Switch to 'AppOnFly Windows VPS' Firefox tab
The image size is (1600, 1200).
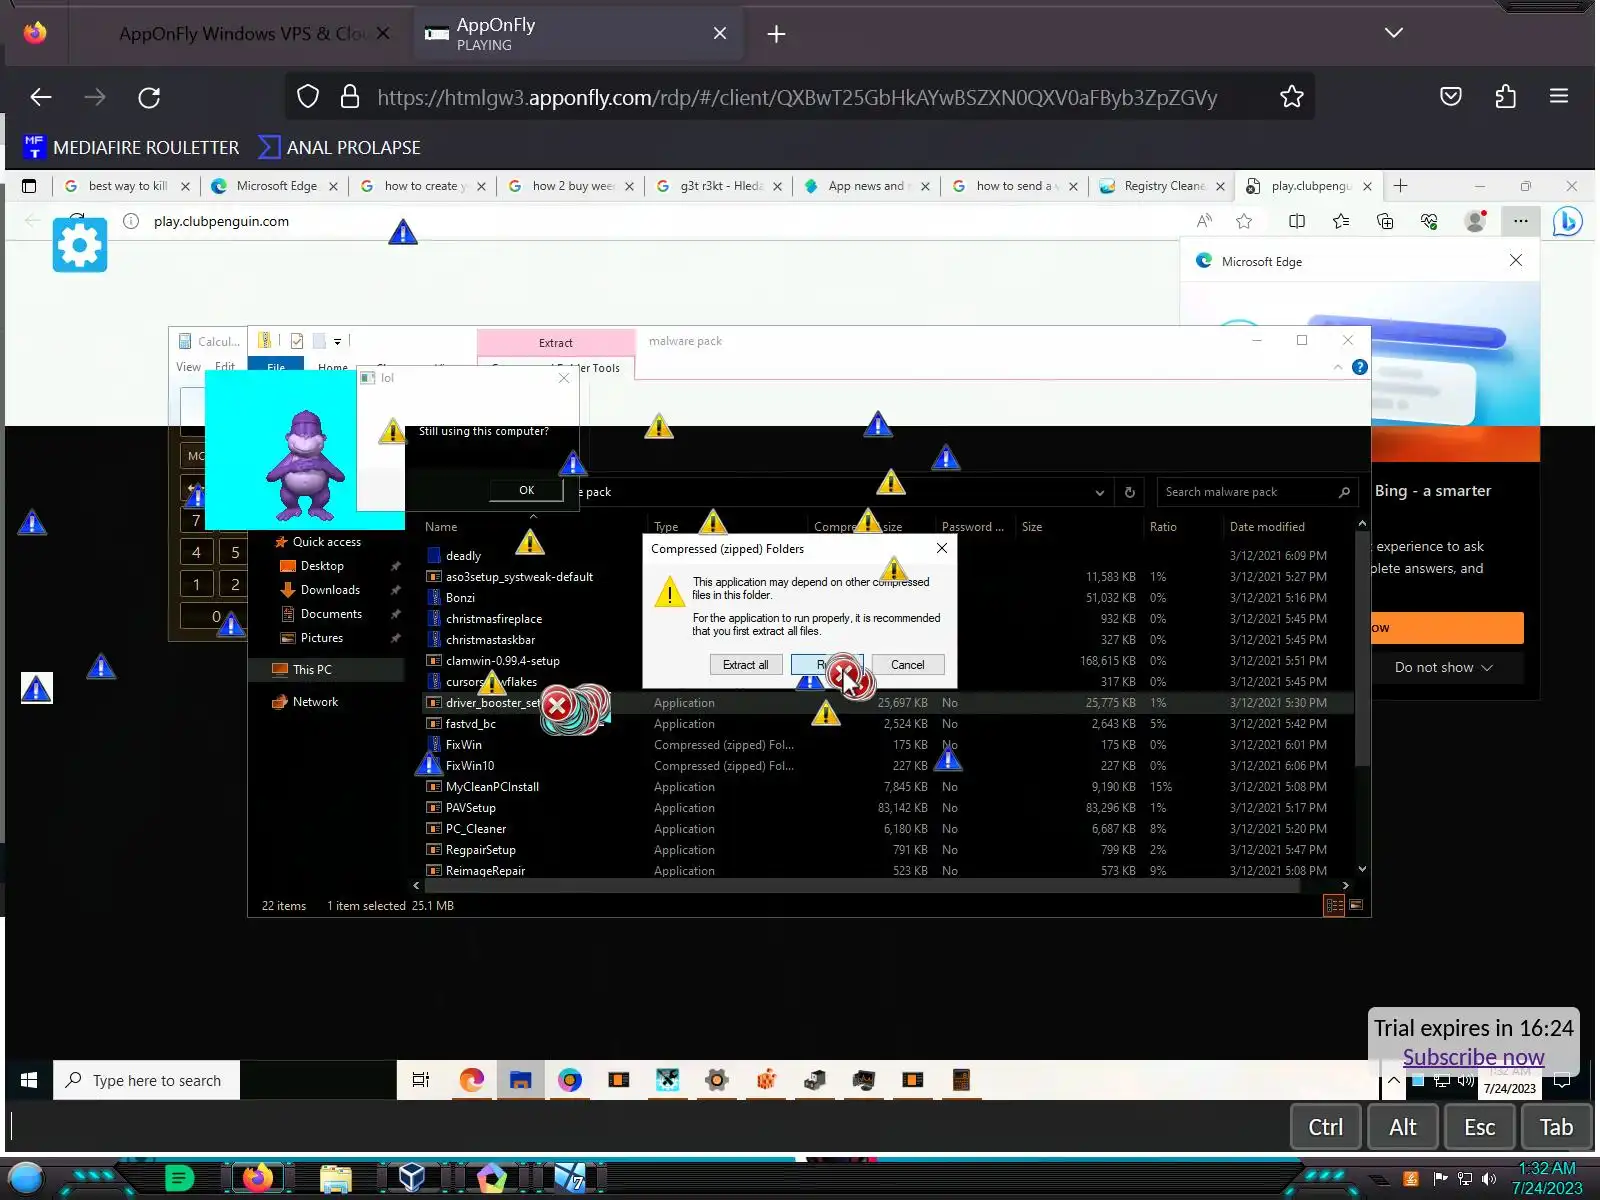click(x=240, y=34)
